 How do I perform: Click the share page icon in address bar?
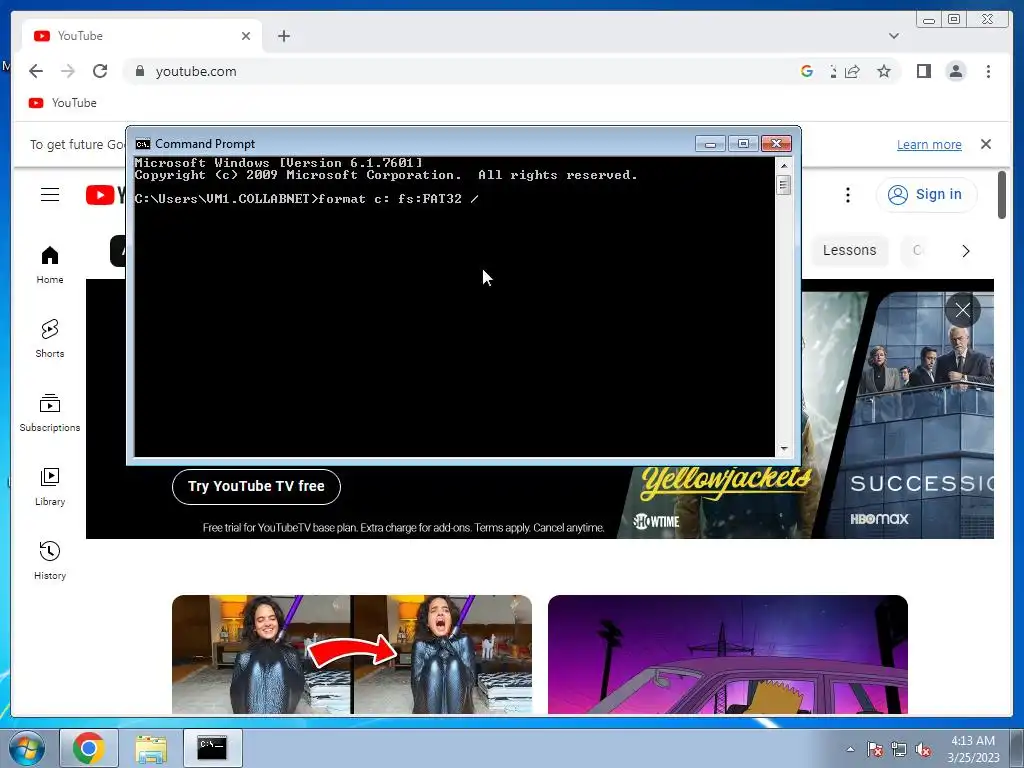[852, 71]
